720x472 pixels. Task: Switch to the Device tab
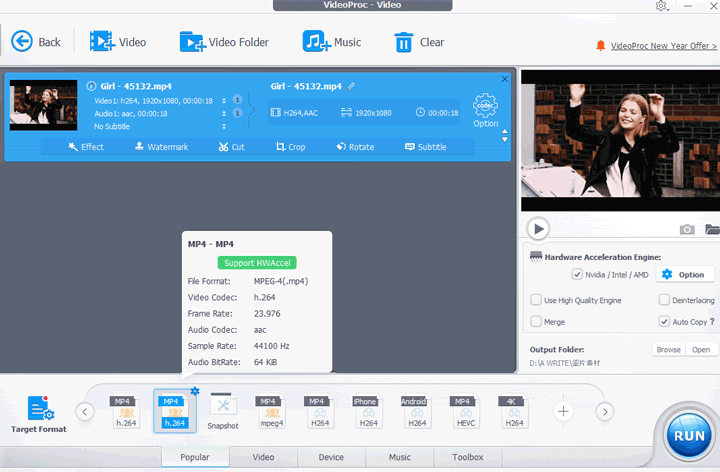pyautogui.click(x=331, y=457)
